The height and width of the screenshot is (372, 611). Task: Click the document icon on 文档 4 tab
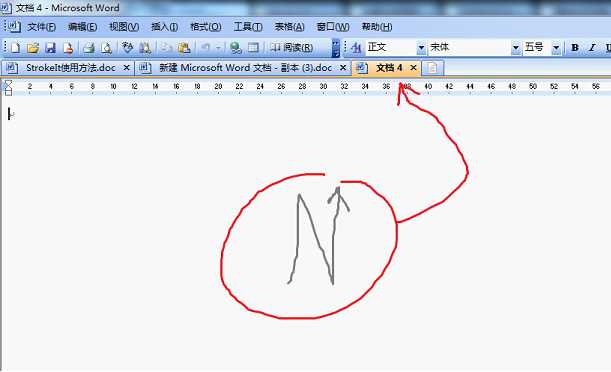click(x=362, y=68)
